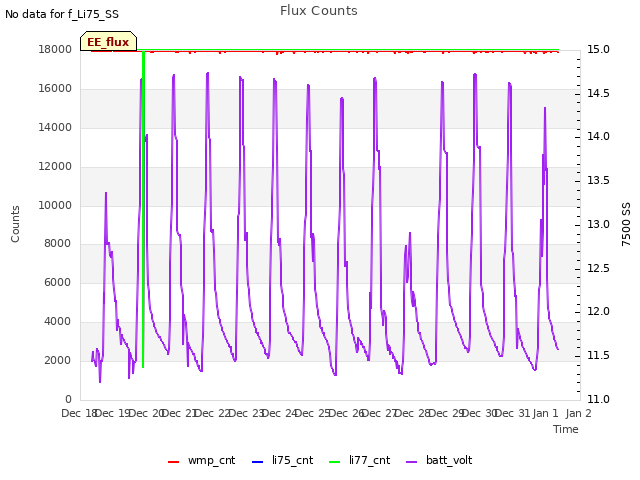This screenshot has height=480, width=640.
Task: Click the 14000 y-axis tick label
Action: point(55,127)
